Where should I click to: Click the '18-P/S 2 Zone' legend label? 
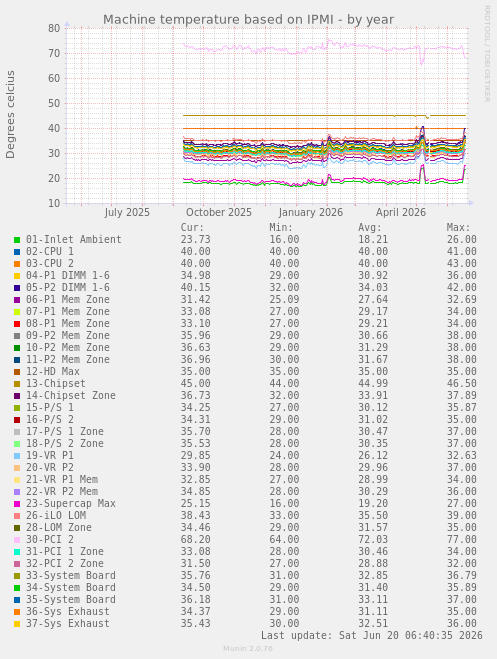(65, 443)
